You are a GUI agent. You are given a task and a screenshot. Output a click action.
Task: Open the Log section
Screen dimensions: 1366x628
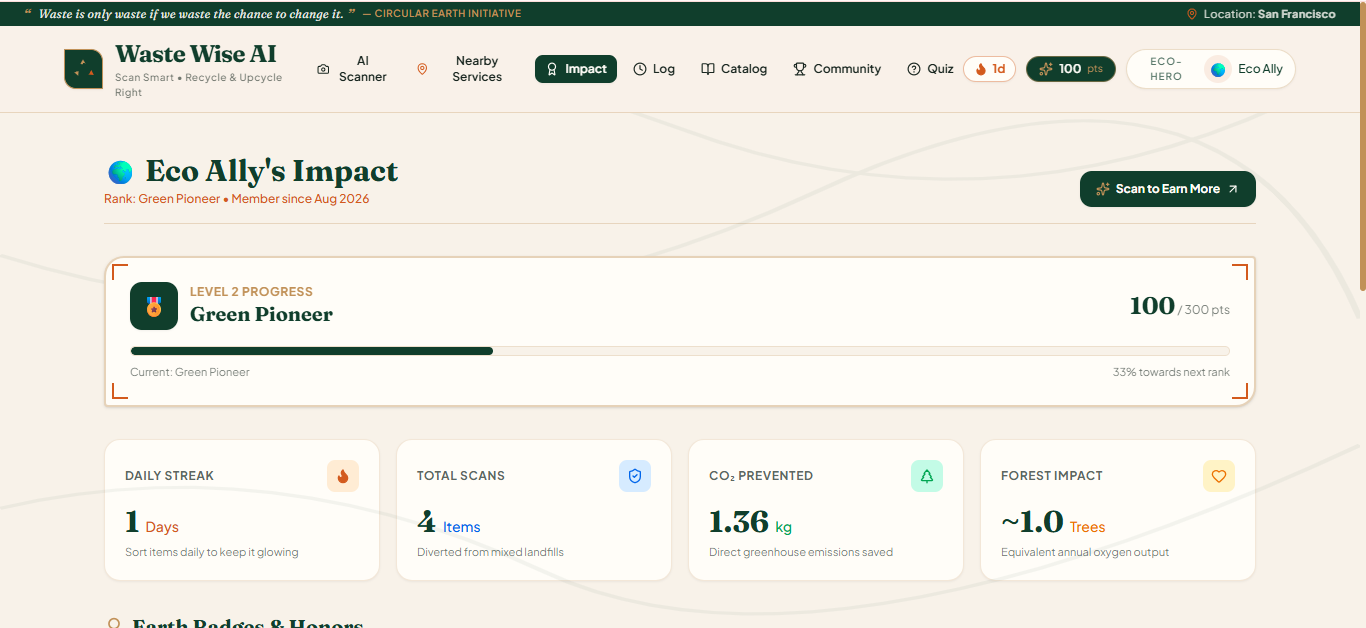pos(654,69)
